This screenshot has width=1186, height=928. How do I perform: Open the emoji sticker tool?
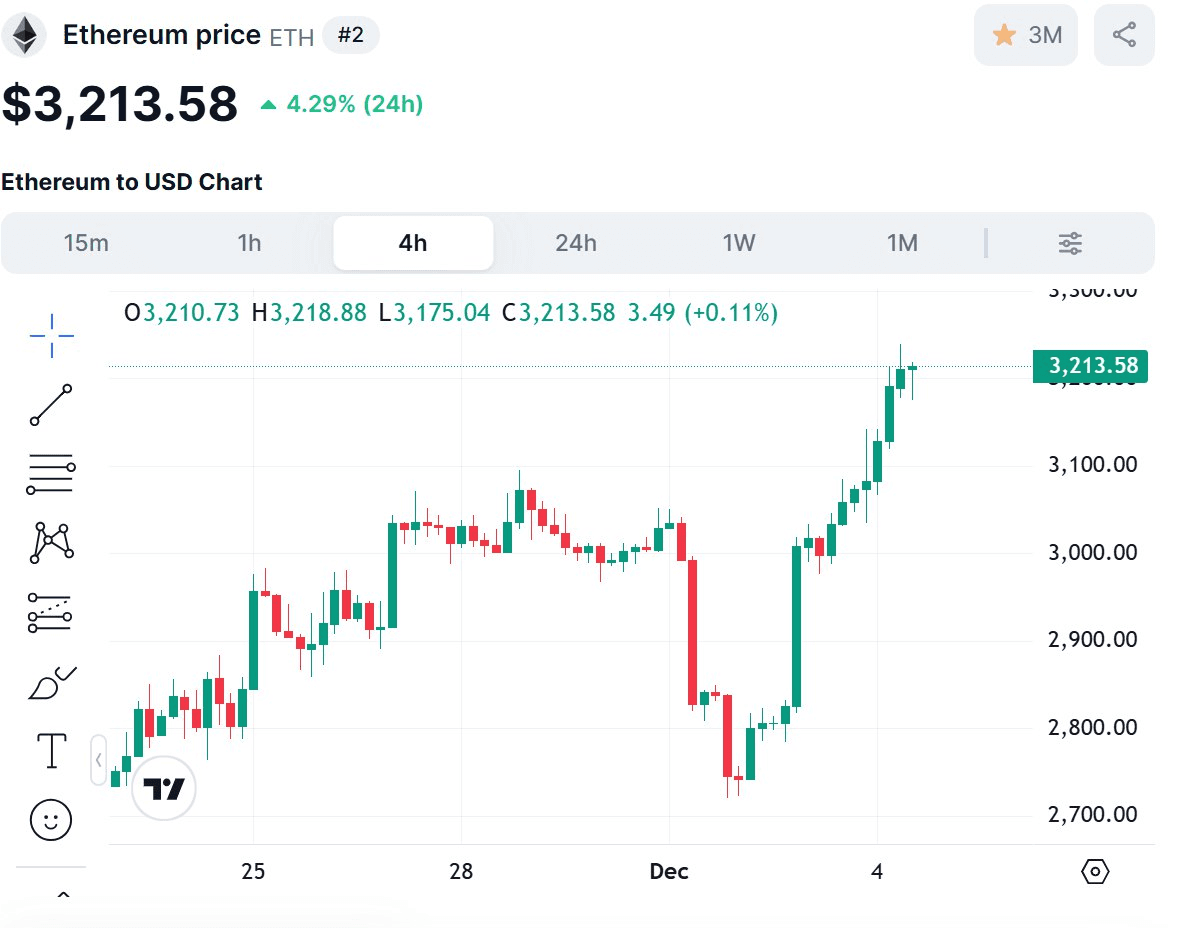[x=51, y=820]
